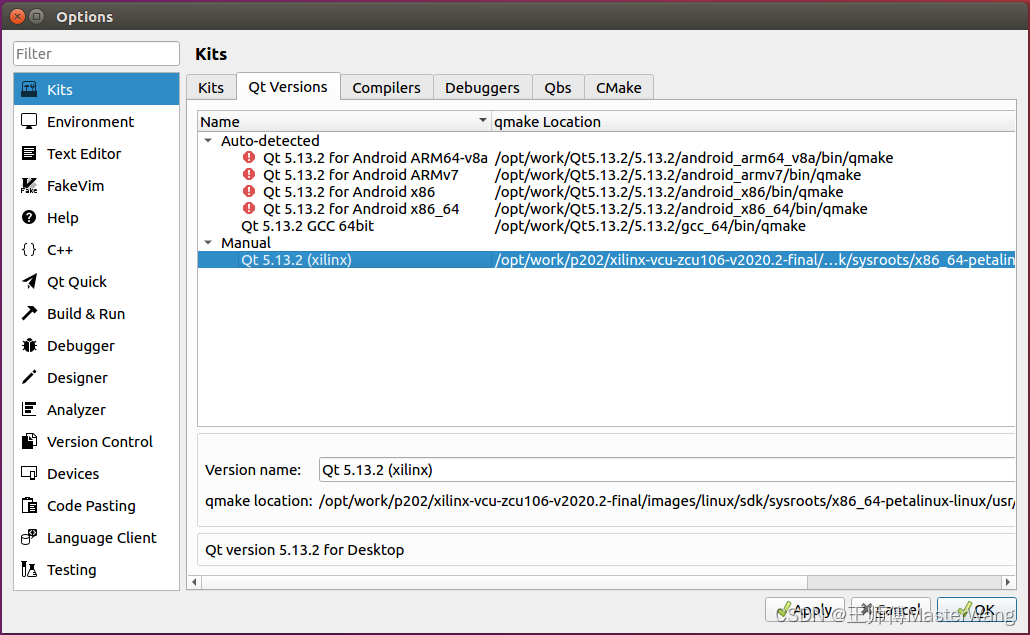Click the Name column sort arrow
Viewport: 1030px width, 635px height.
coord(483,120)
